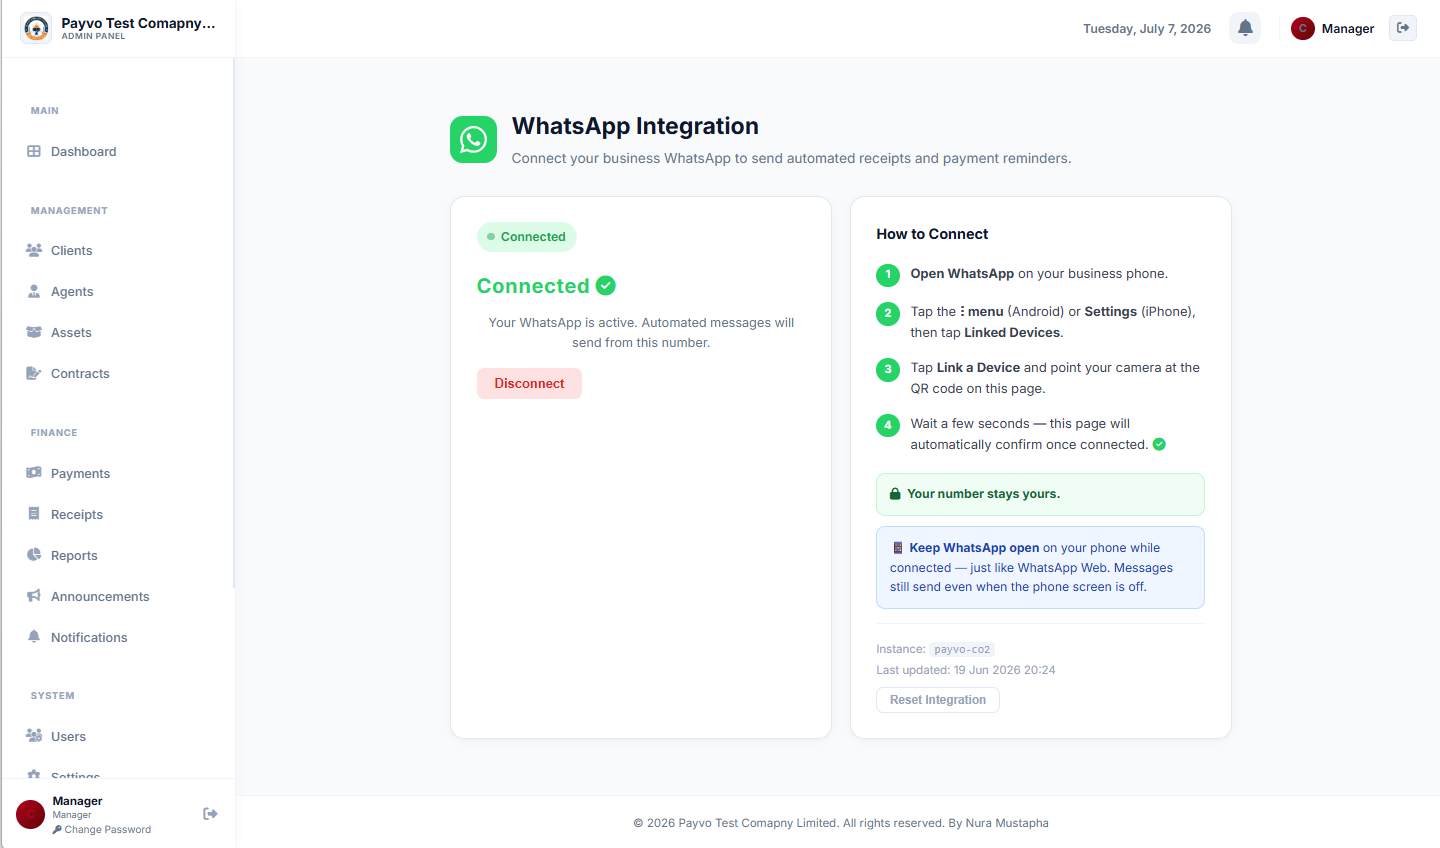Image resolution: width=1440 pixels, height=848 pixels.
Task: Click the Users group icon
Action: tap(34, 736)
